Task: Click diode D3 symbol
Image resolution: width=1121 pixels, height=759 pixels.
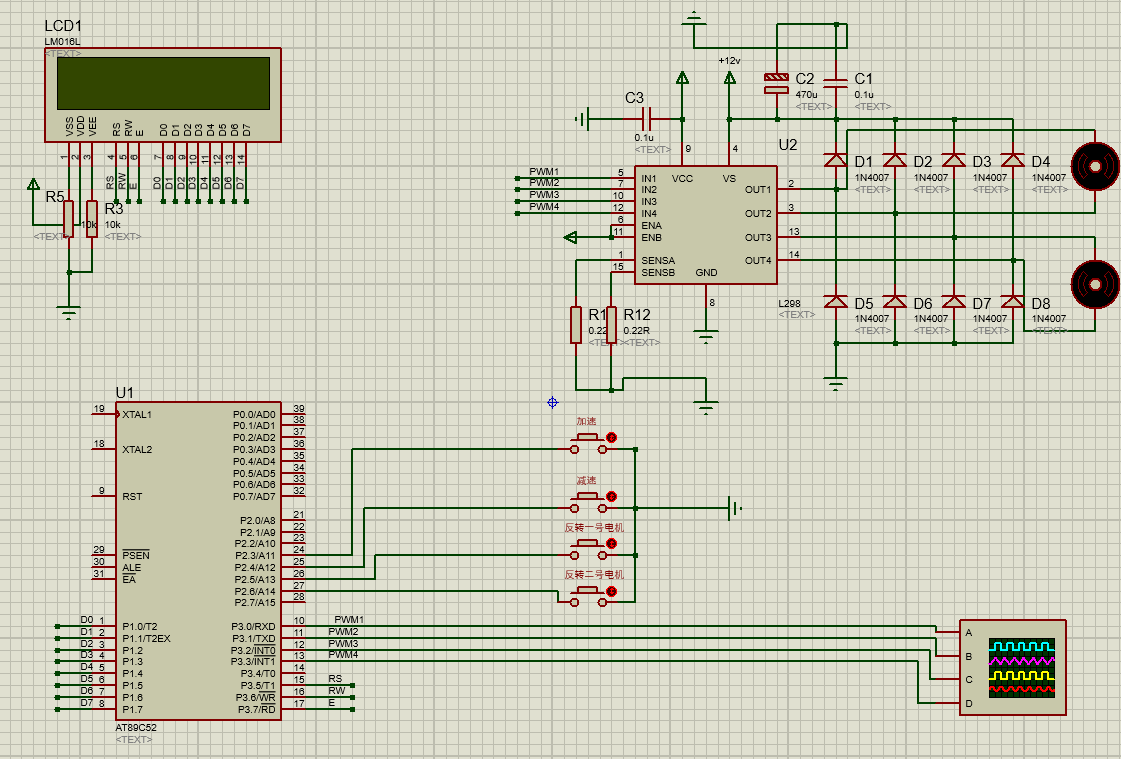Action: pos(954,160)
